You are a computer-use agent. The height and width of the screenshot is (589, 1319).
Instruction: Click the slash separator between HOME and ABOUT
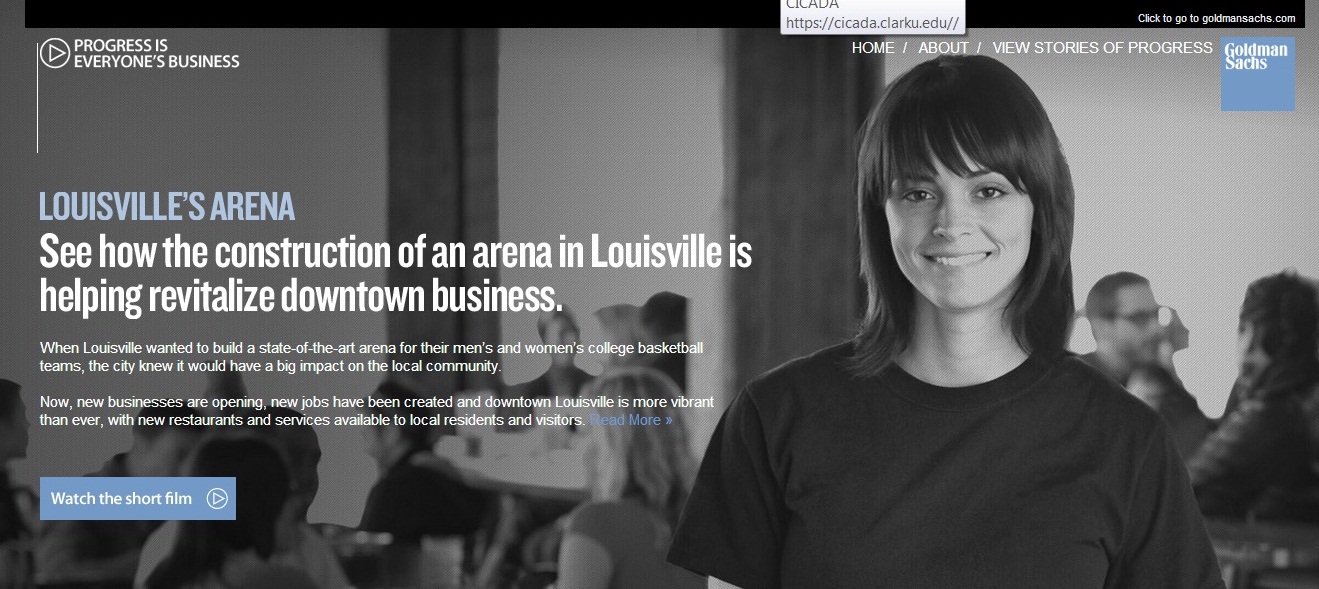tap(905, 48)
